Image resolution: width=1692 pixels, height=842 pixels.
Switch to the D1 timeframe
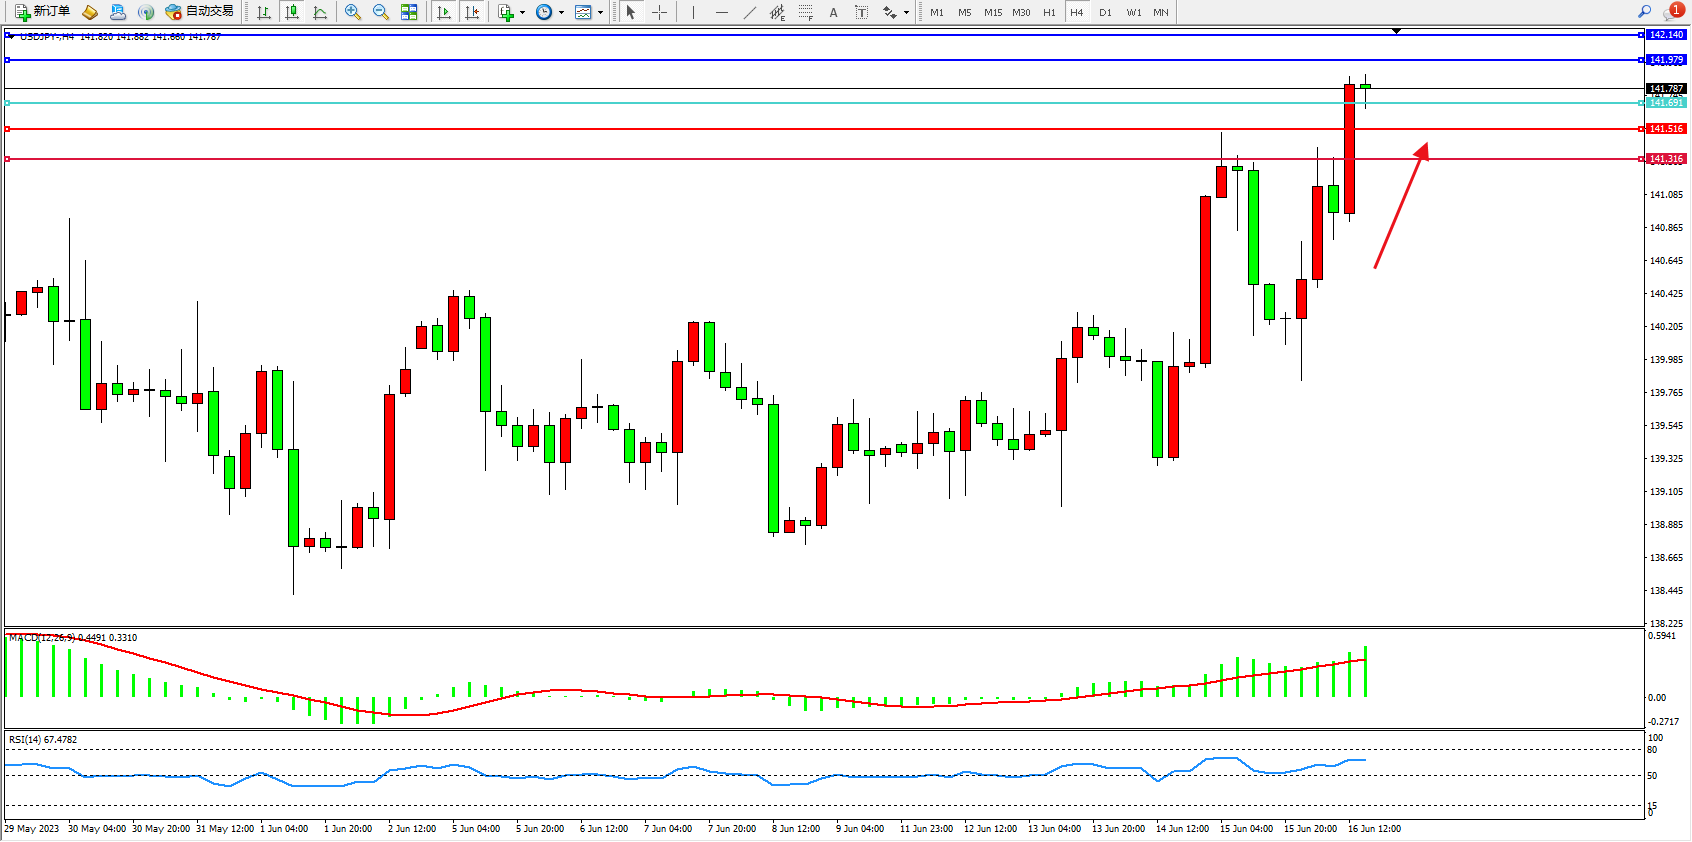(1105, 13)
